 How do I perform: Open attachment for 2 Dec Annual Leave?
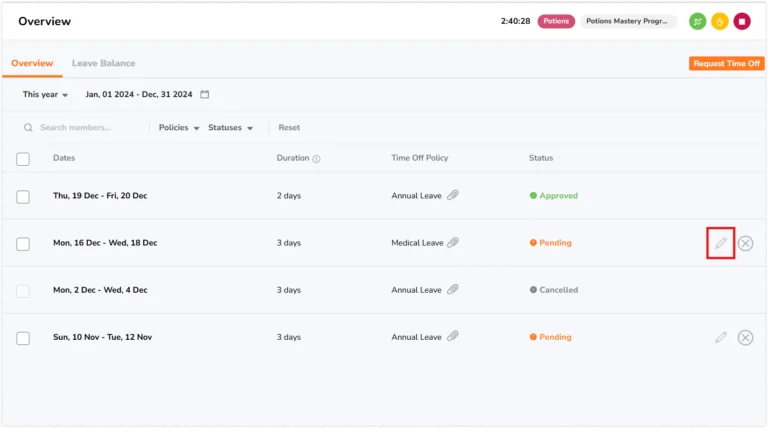pyautogui.click(x=453, y=289)
